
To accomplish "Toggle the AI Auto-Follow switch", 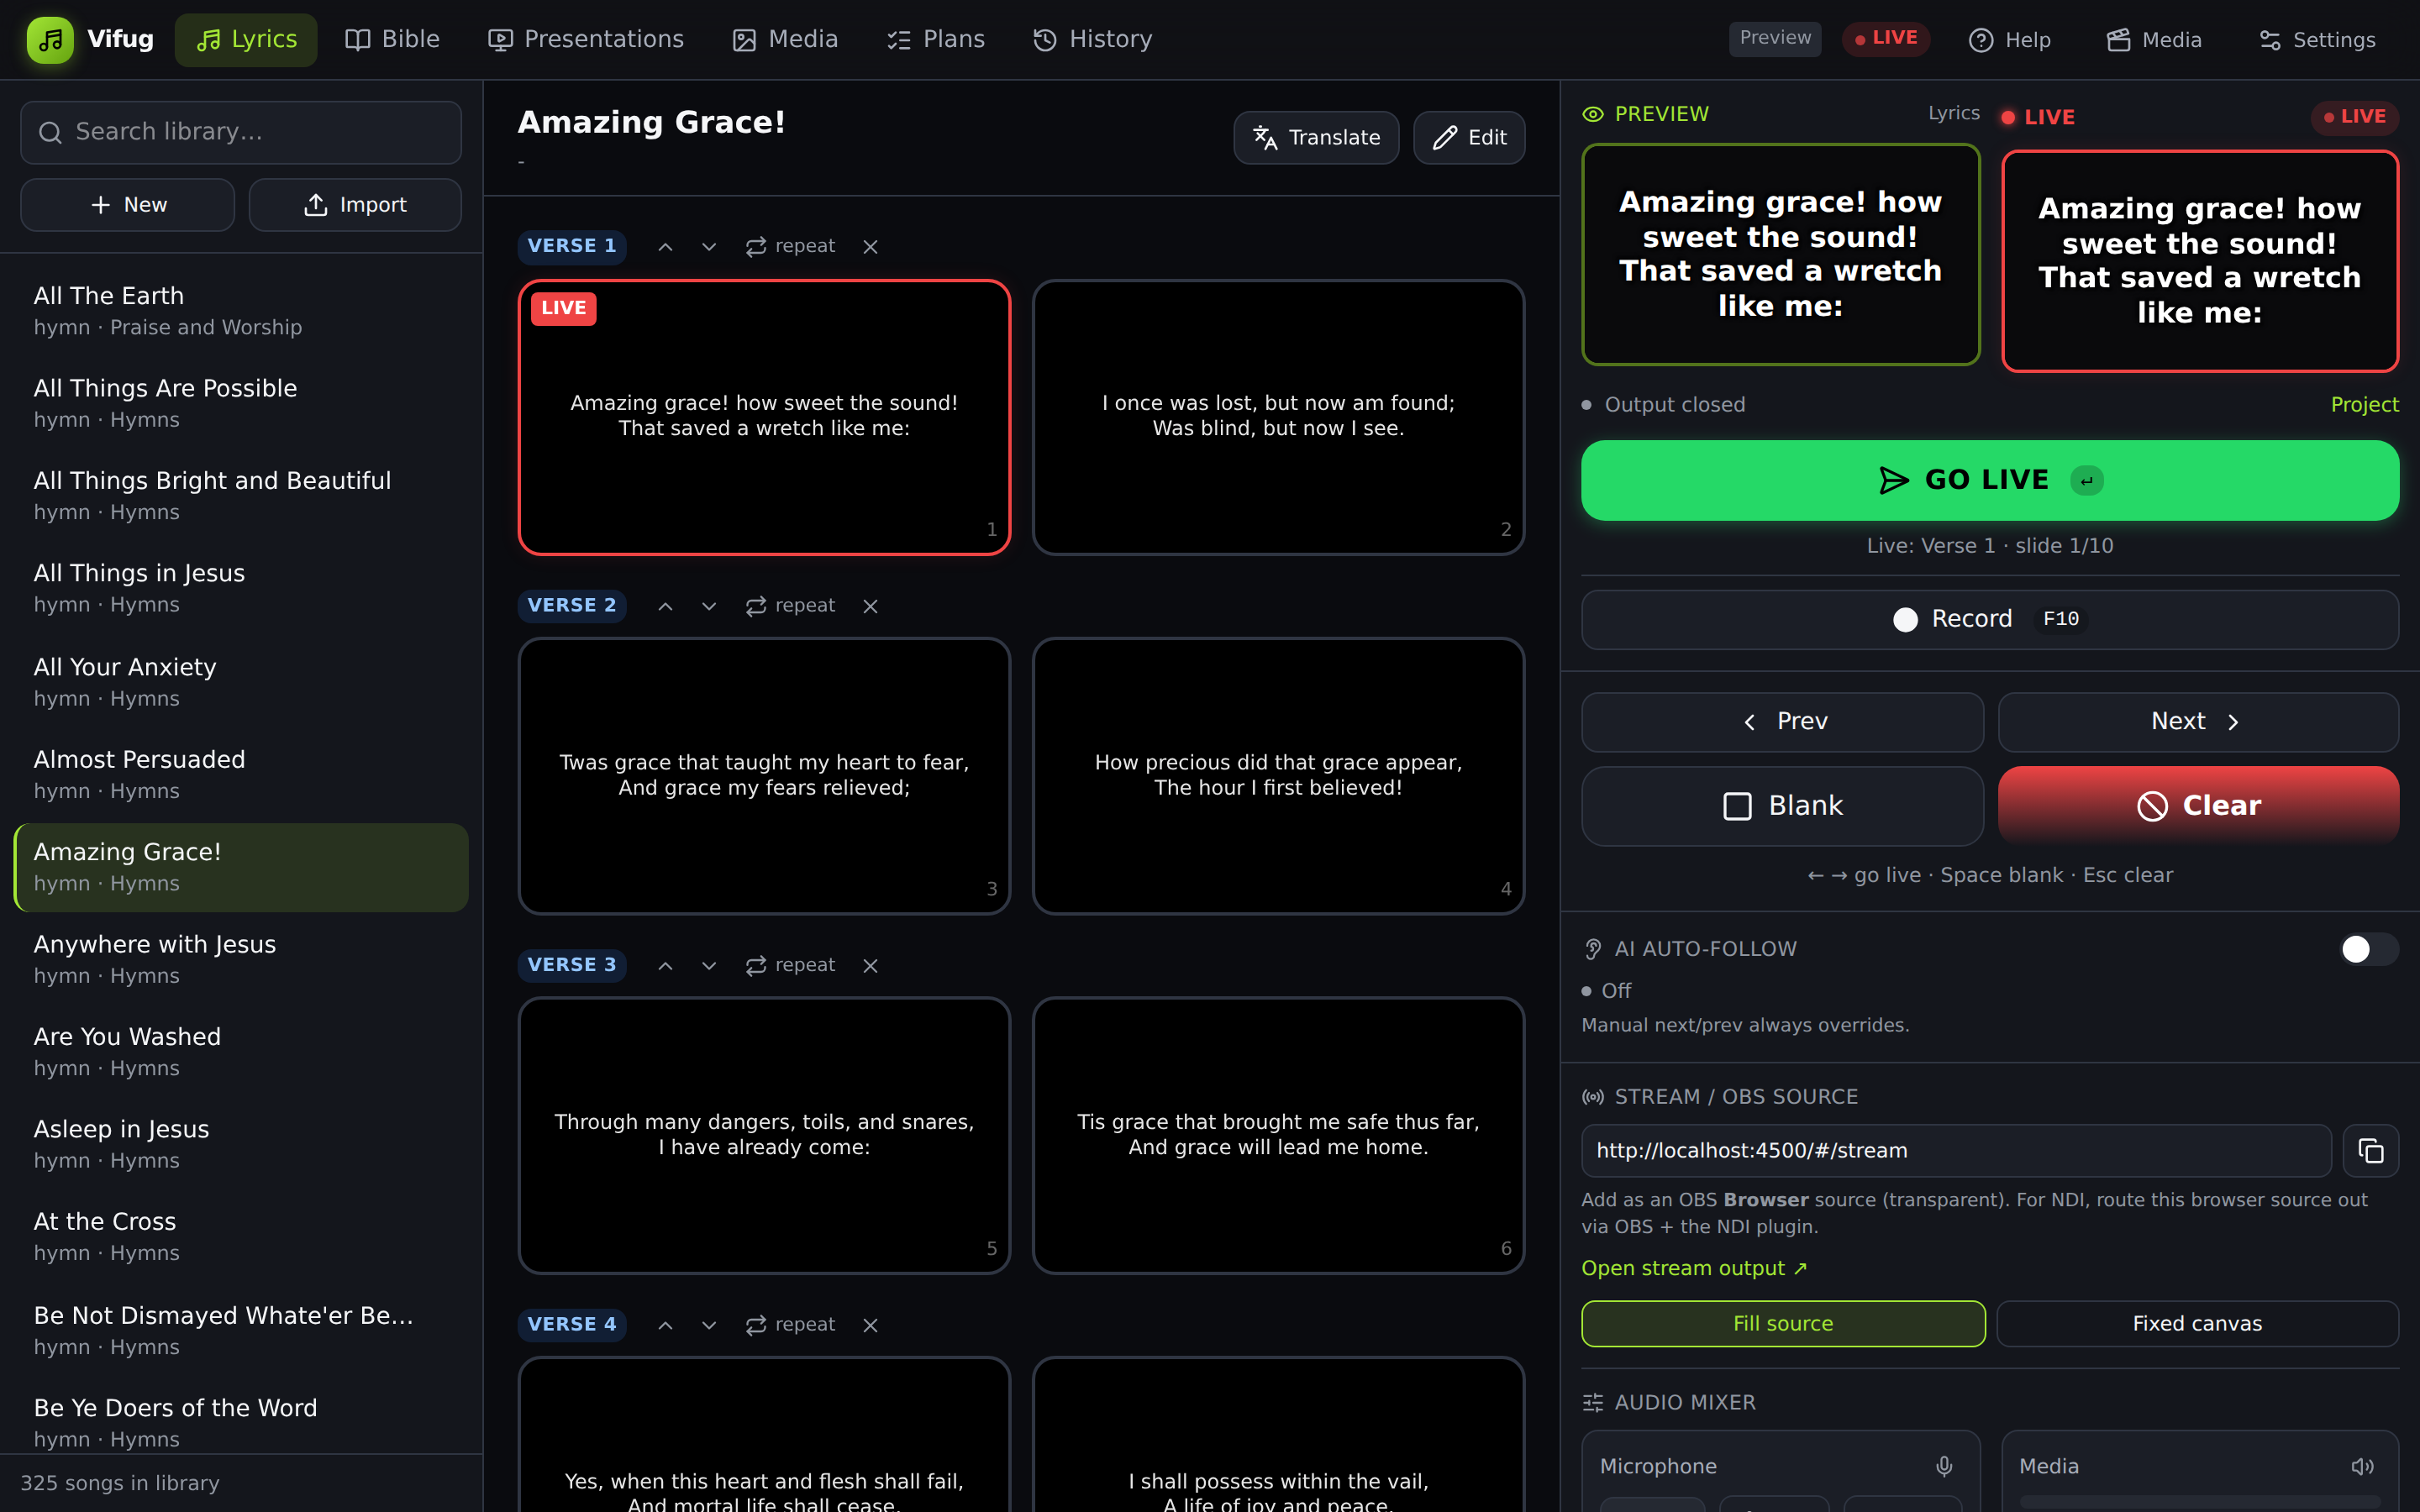I will (2369, 949).
